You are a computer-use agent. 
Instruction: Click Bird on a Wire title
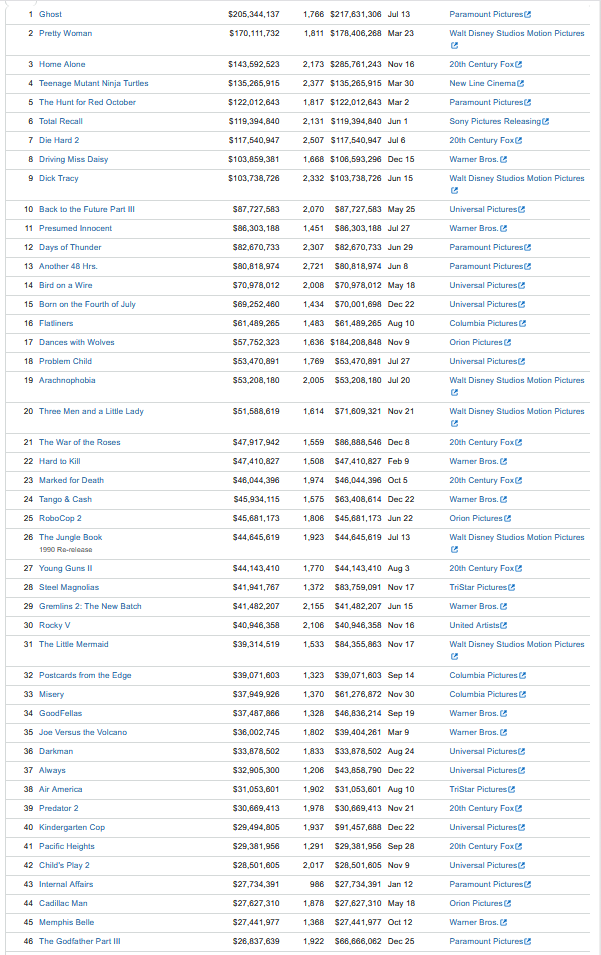pyautogui.click(x=66, y=285)
